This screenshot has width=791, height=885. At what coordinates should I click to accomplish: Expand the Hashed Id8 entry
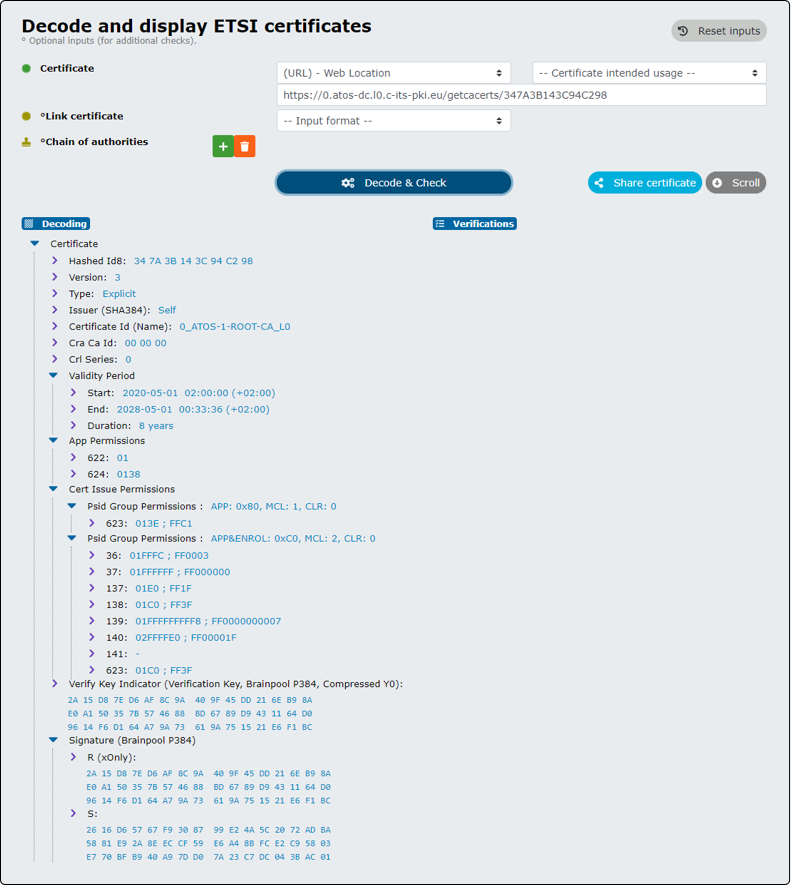54,261
